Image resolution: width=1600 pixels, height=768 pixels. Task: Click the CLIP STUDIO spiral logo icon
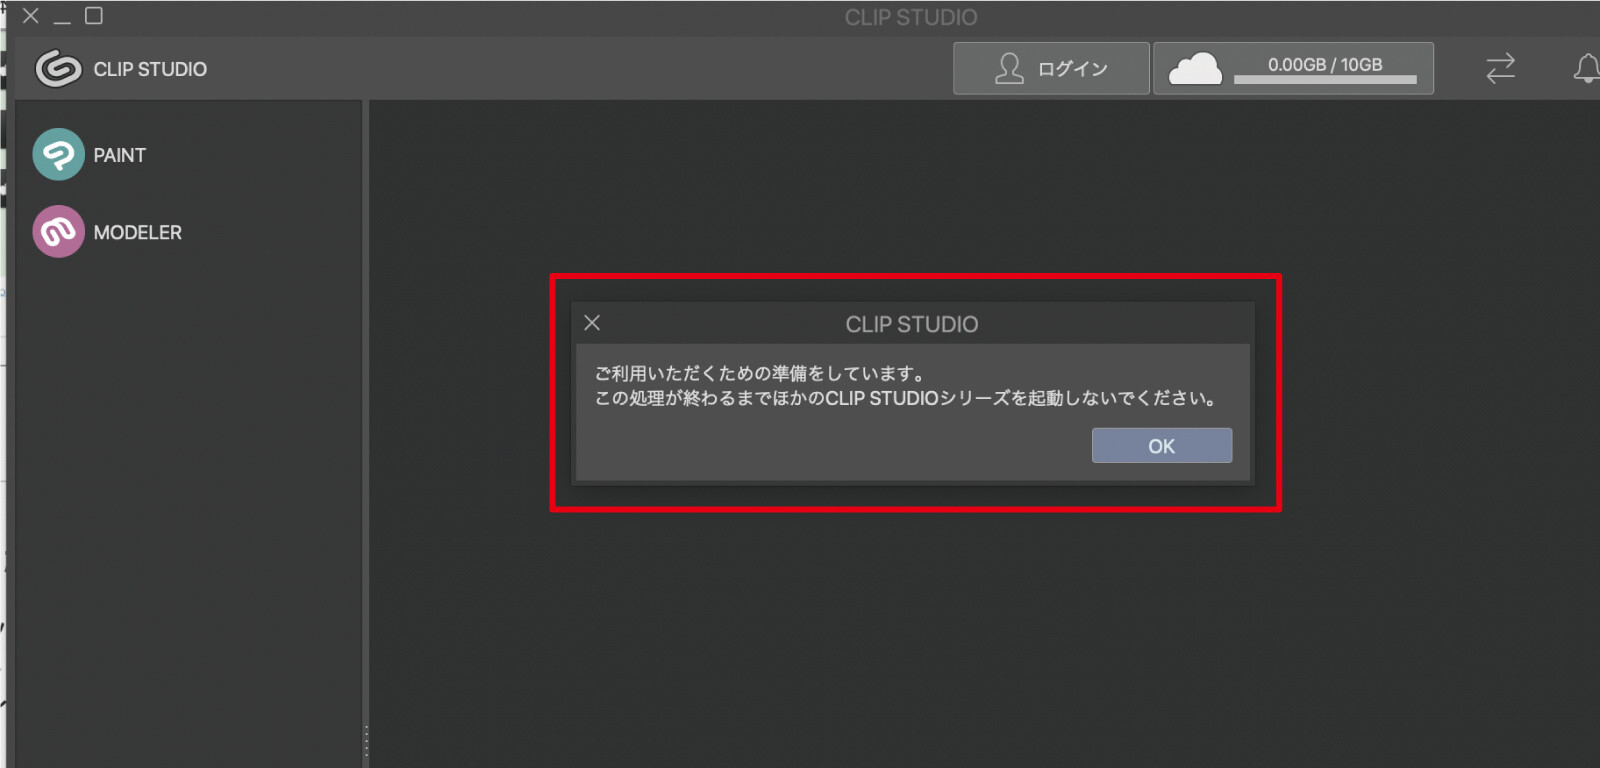pos(58,69)
